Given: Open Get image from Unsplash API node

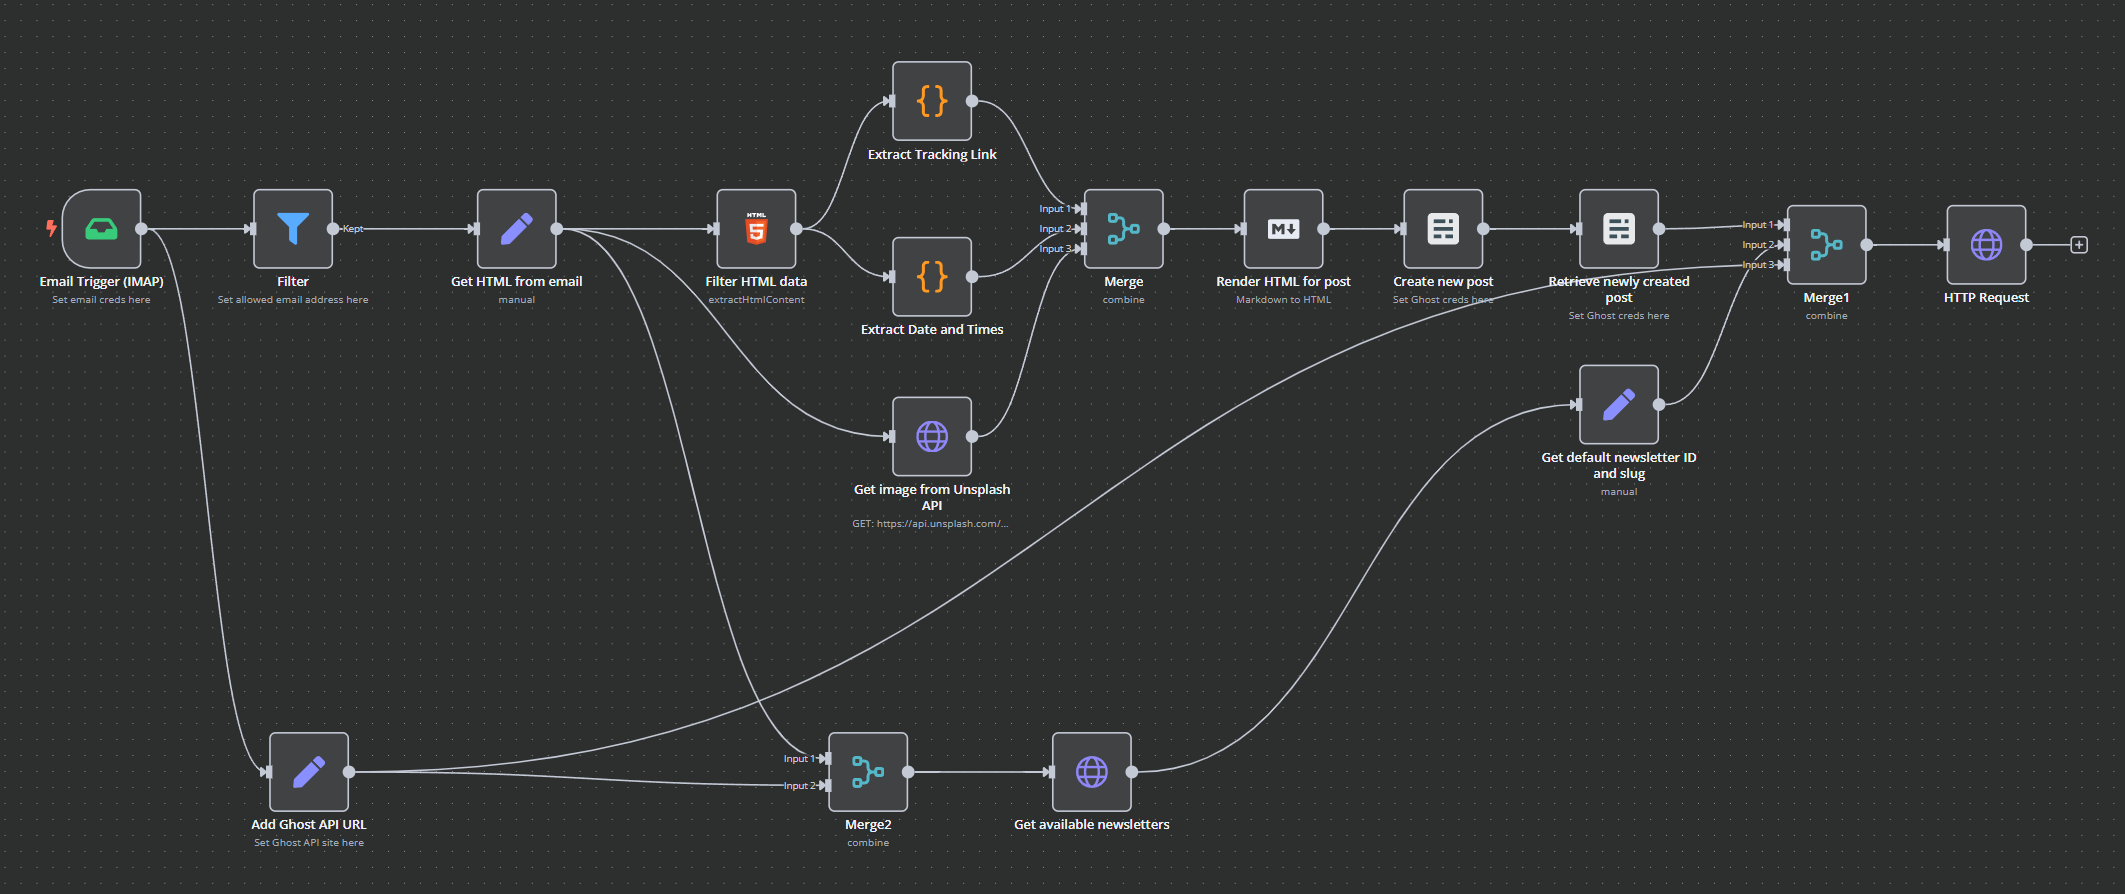Looking at the screenshot, I should (931, 436).
